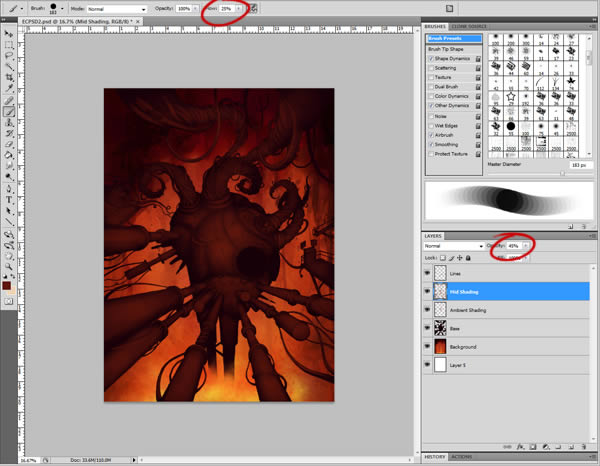
Task: Open brush Opacity slider arrow
Action: click(196, 8)
